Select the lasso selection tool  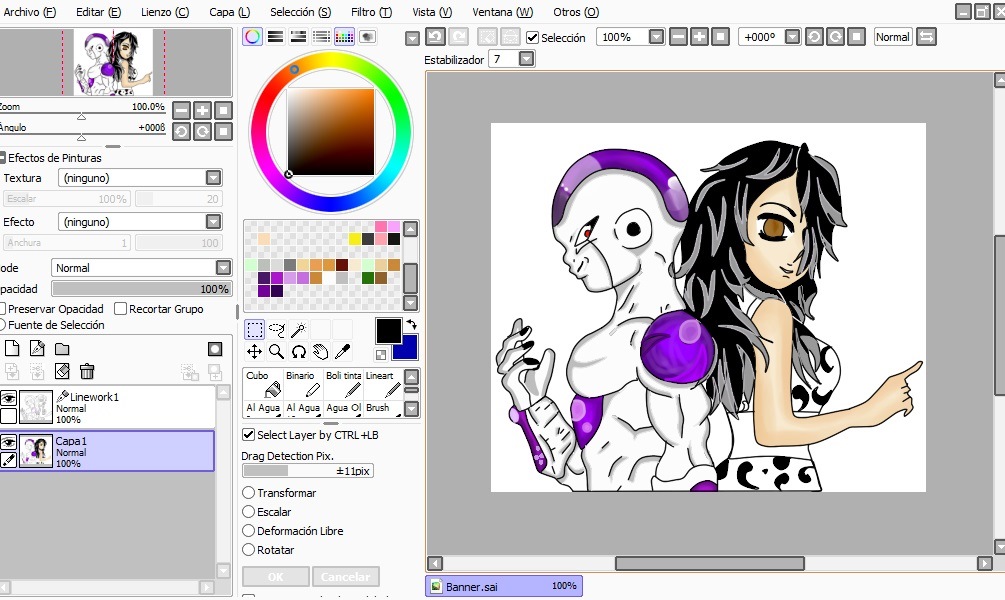[277, 330]
